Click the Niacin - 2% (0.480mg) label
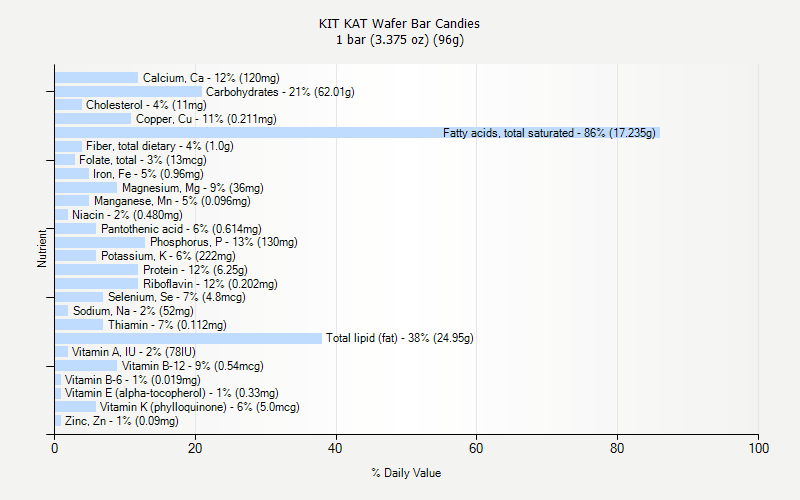The width and height of the screenshot is (800, 500). click(127, 215)
